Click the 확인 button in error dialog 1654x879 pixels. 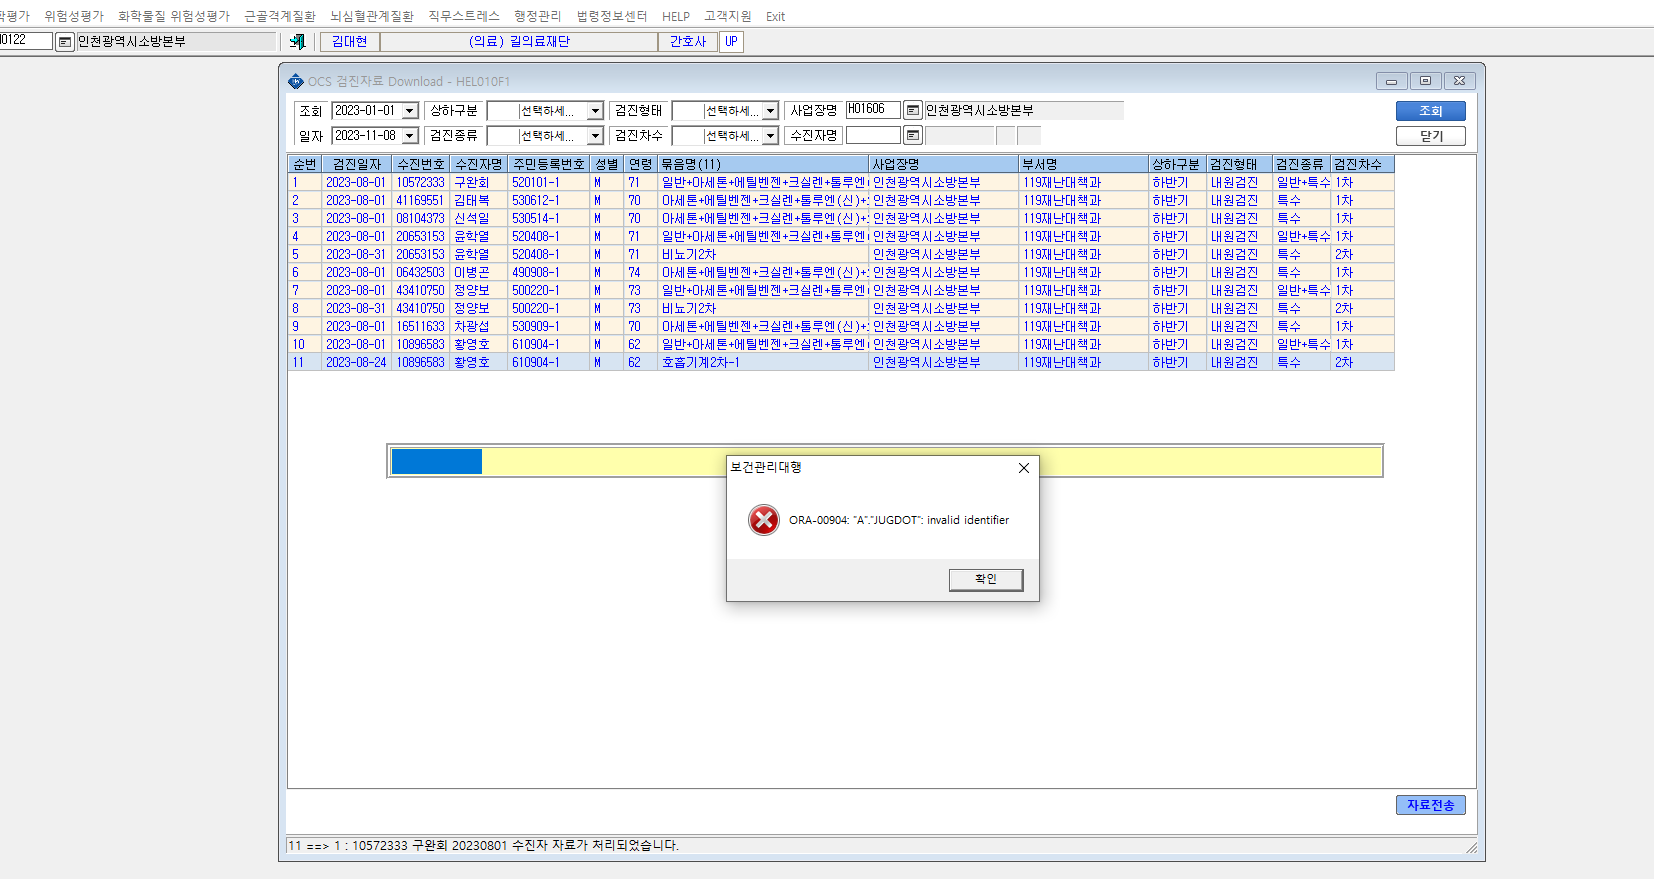tap(986, 579)
